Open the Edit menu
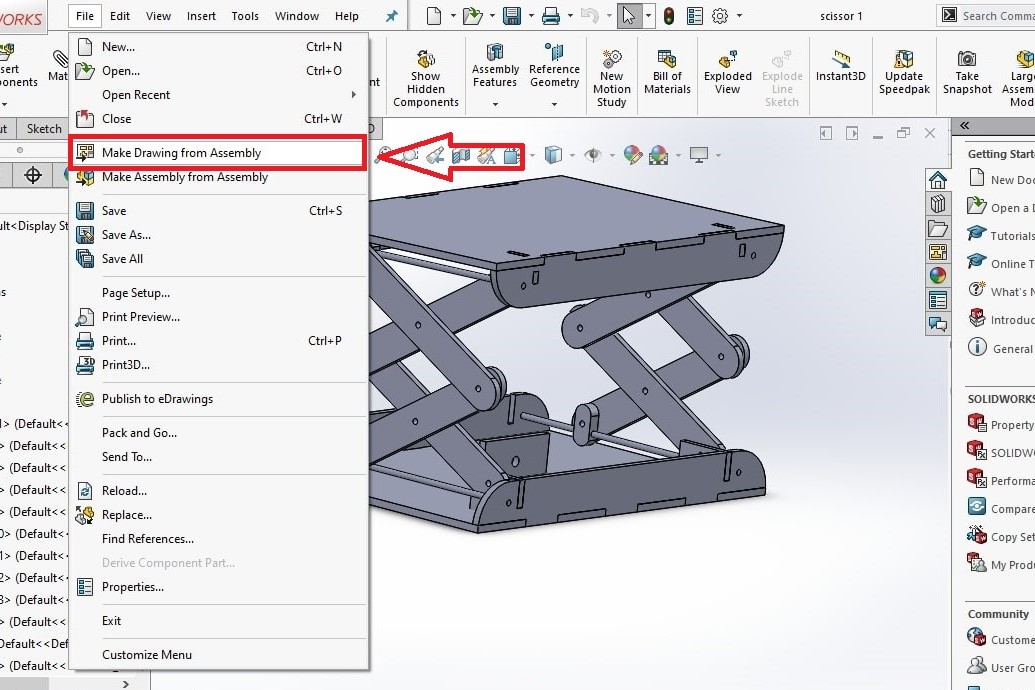The width and height of the screenshot is (1035, 690). (119, 16)
